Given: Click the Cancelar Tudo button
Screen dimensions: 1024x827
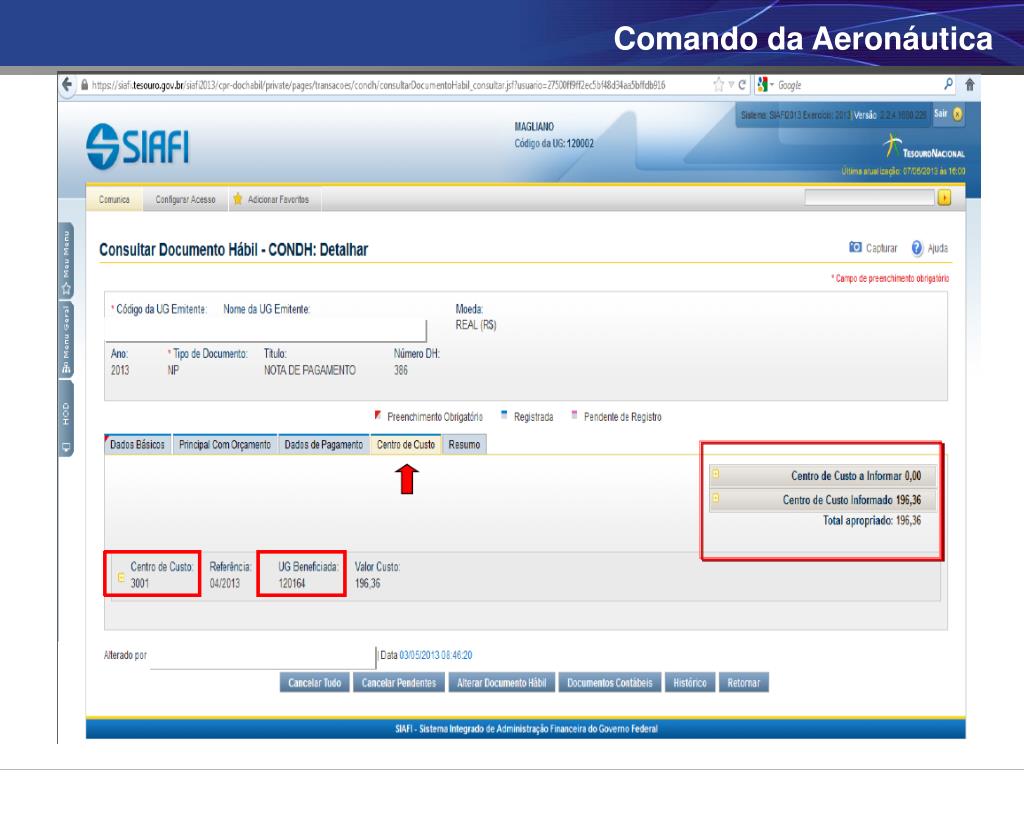Looking at the screenshot, I should pyautogui.click(x=315, y=683).
